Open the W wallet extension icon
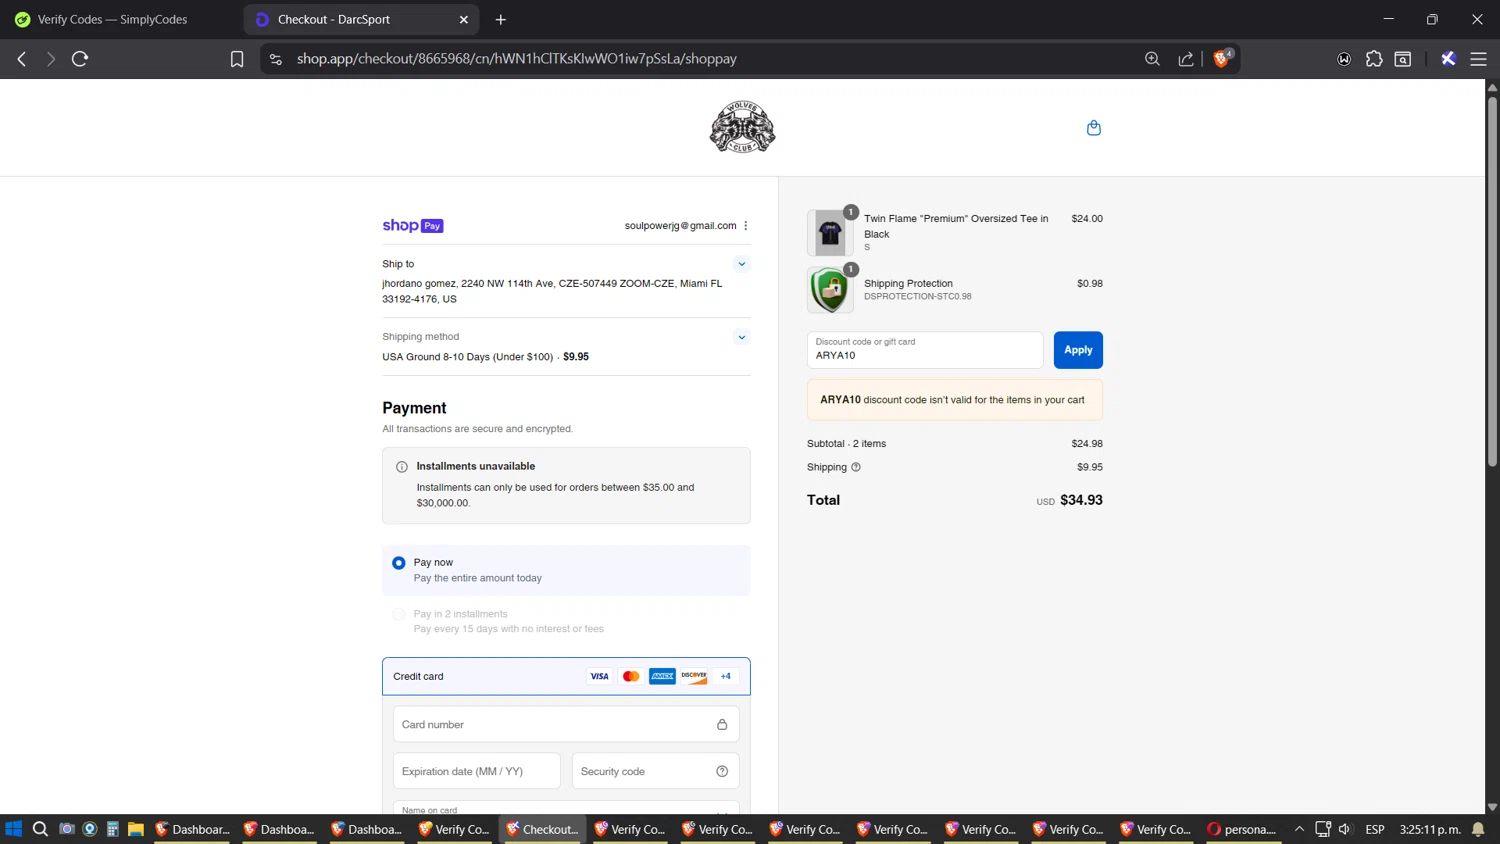 [1344, 59]
